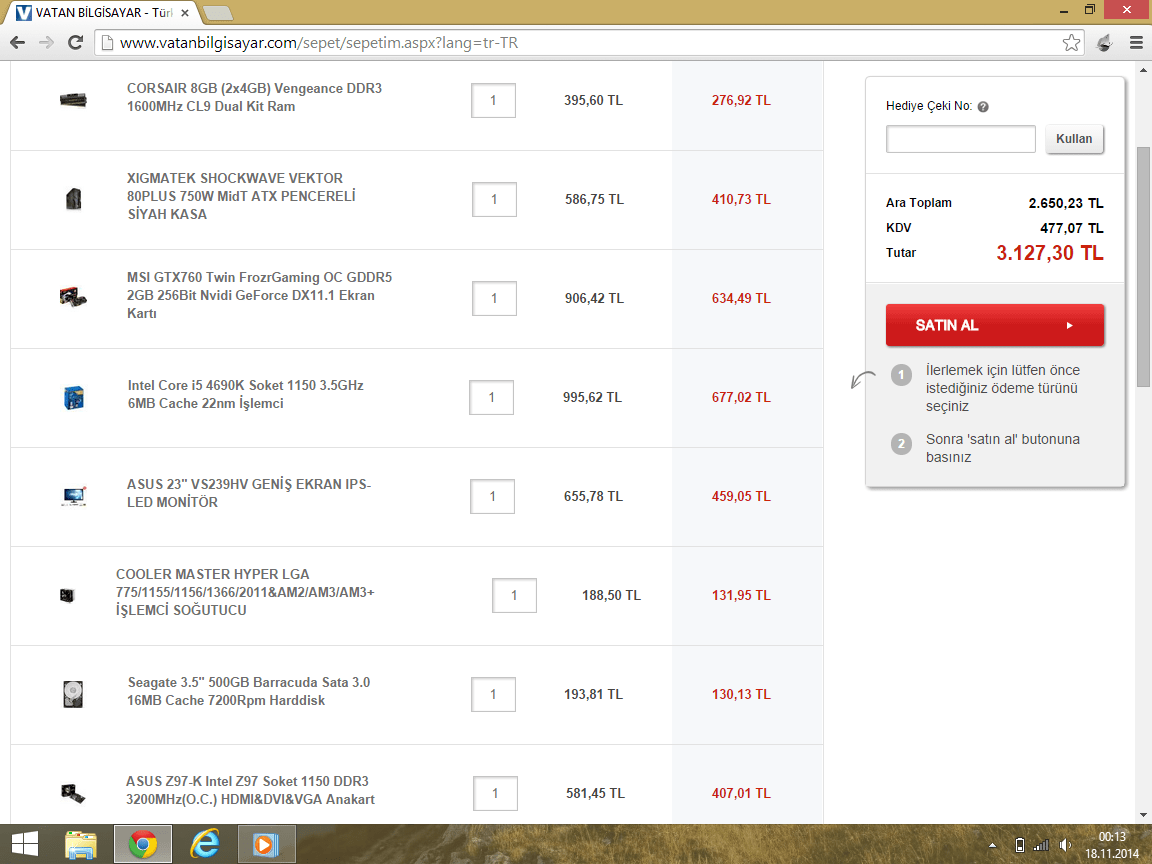
Task: Click the Cooler Master cooler thumbnail
Action: [x=68, y=595]
